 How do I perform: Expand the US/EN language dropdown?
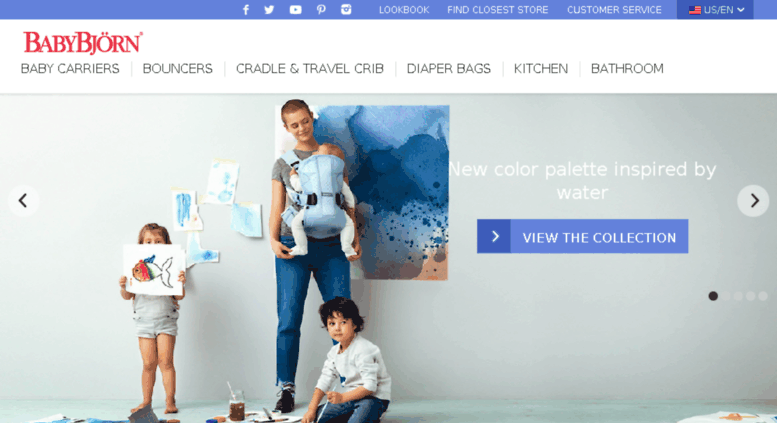(715, 10)
